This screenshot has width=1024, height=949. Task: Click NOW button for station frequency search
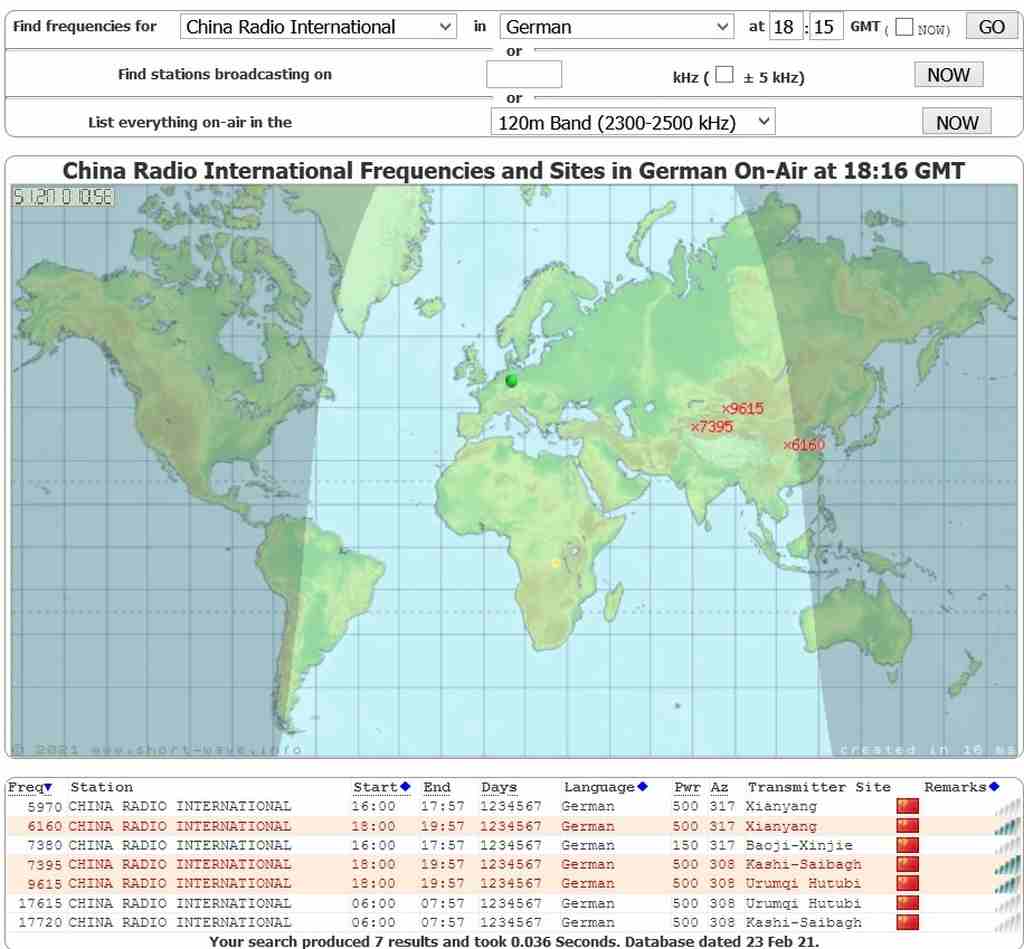[x=948, y=74]
